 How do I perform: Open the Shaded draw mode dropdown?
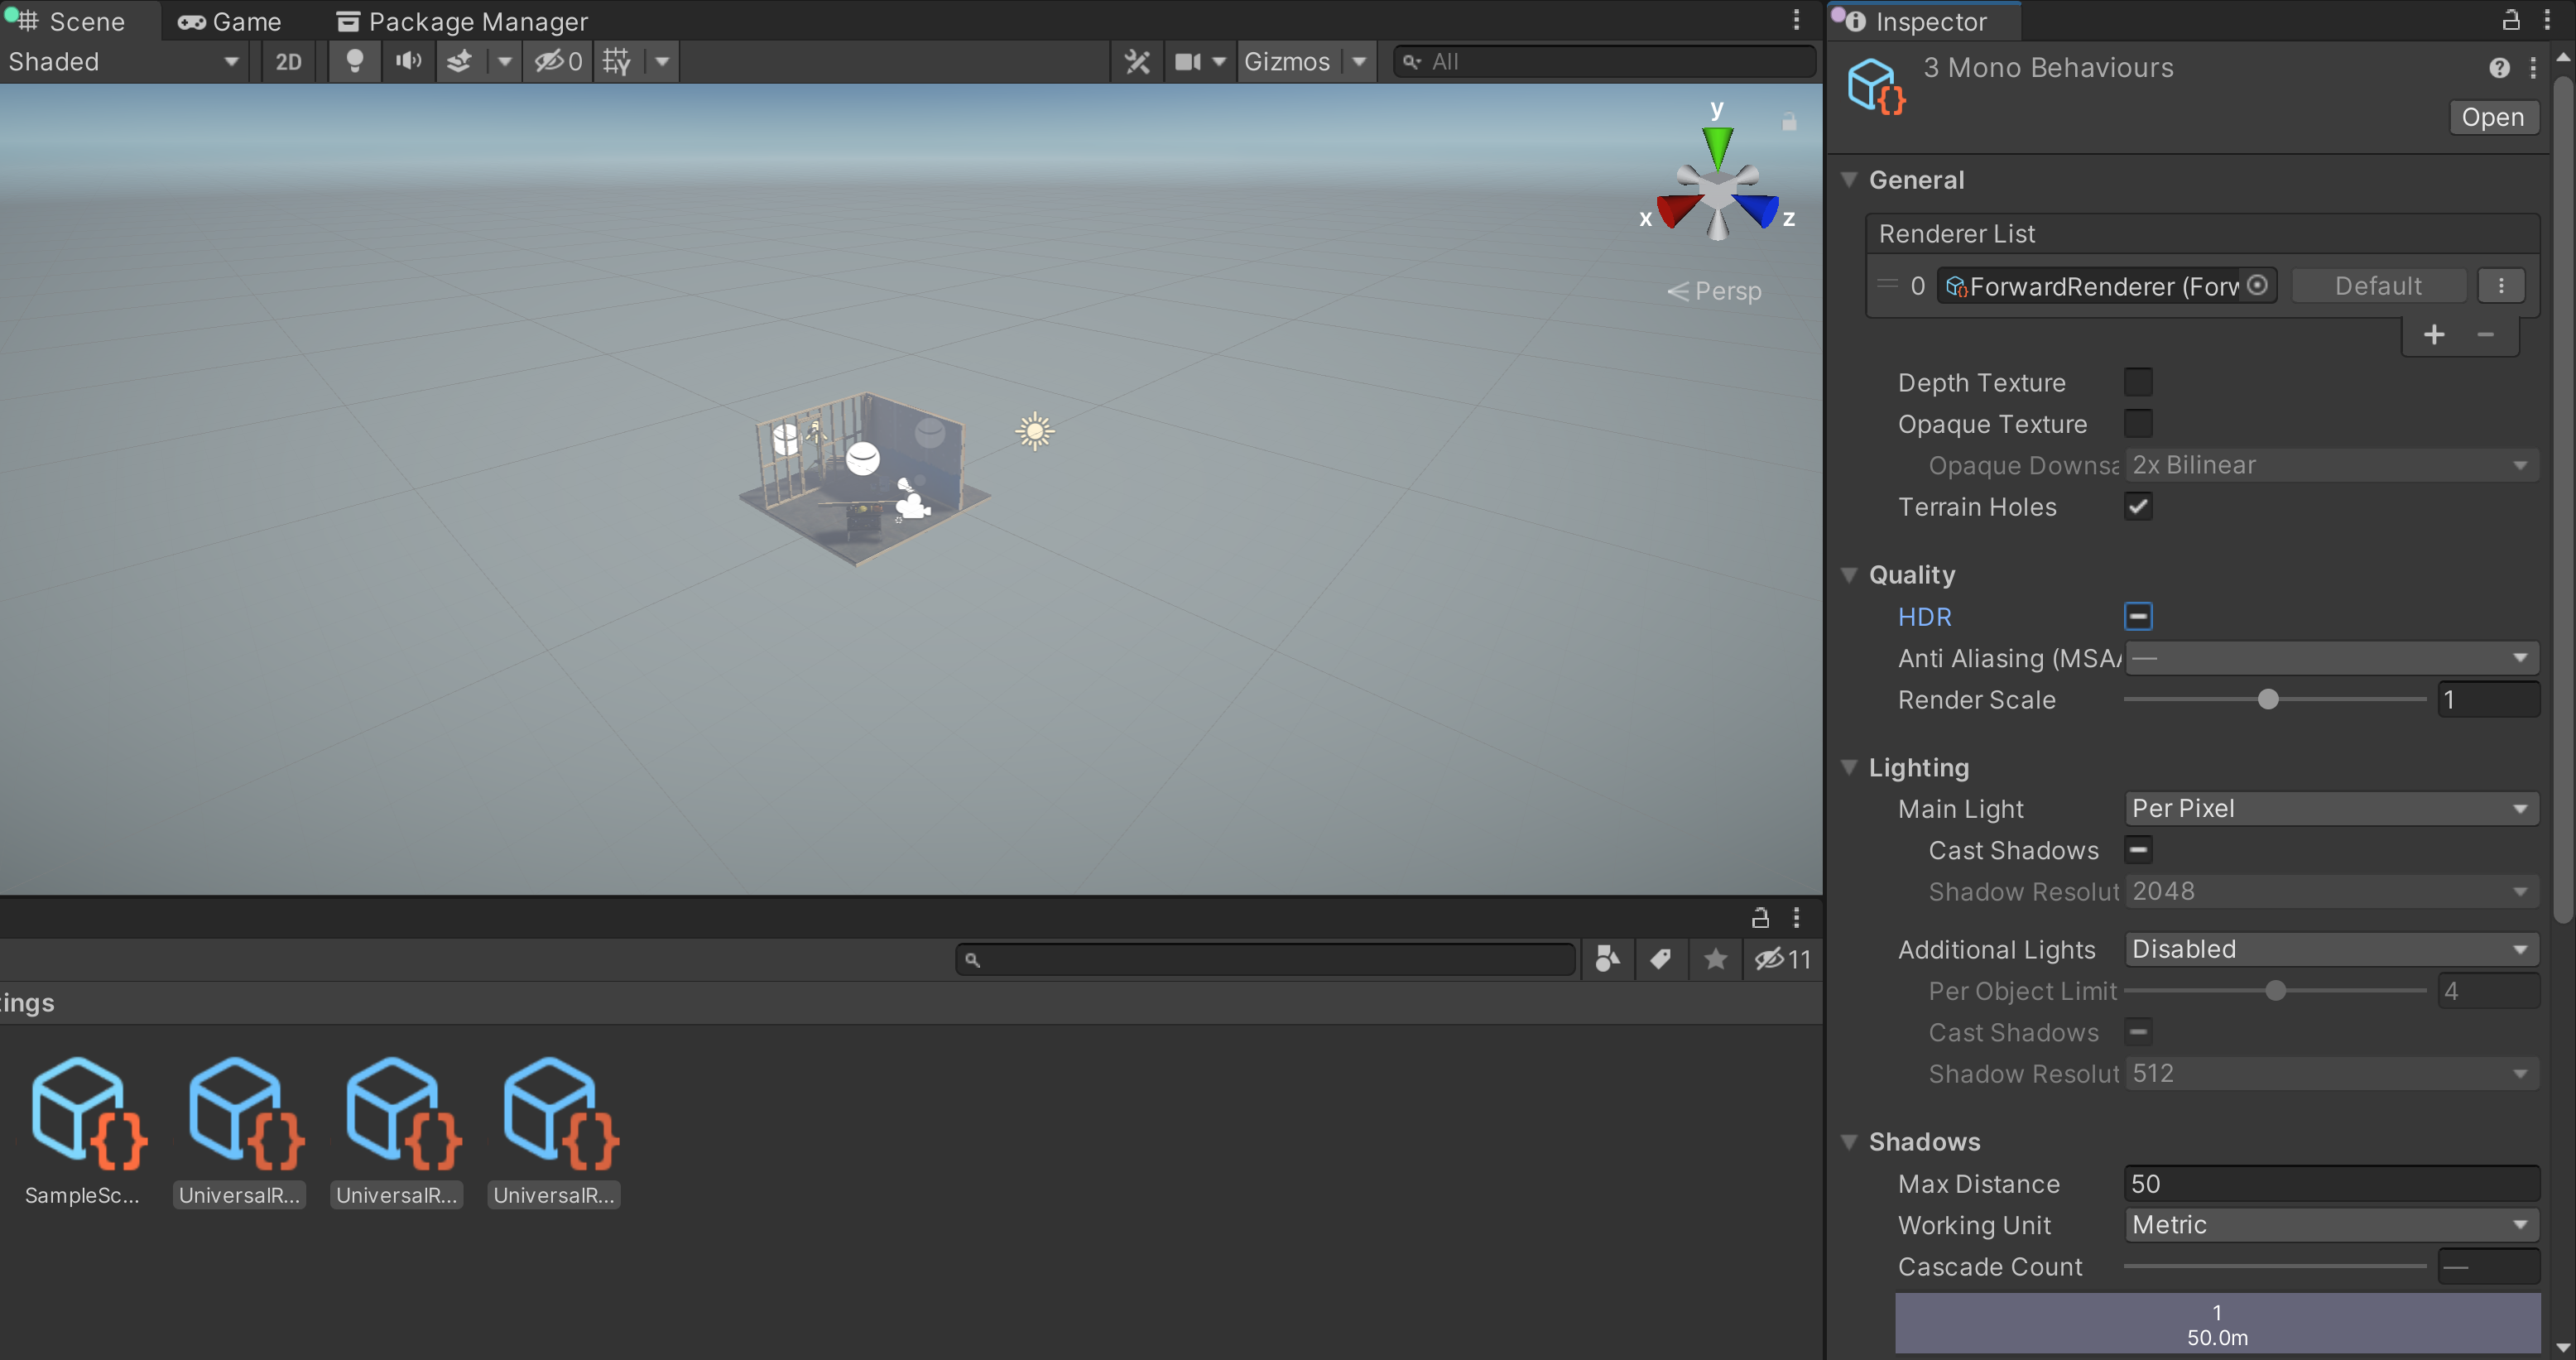point(122,62)
